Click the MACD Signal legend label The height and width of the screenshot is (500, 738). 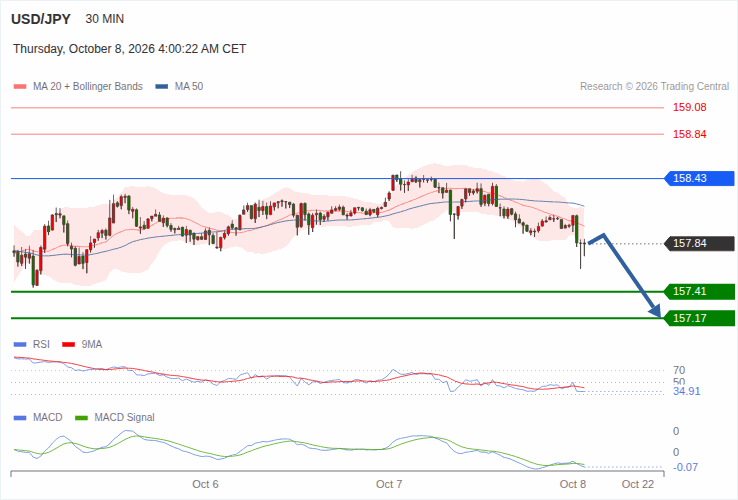(x=124, y=418)
